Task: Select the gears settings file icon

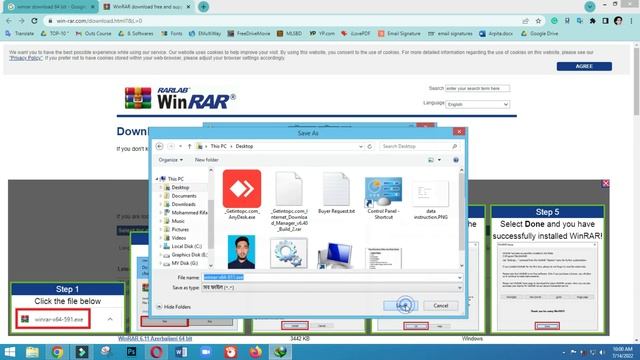Action: pos(289,253)
